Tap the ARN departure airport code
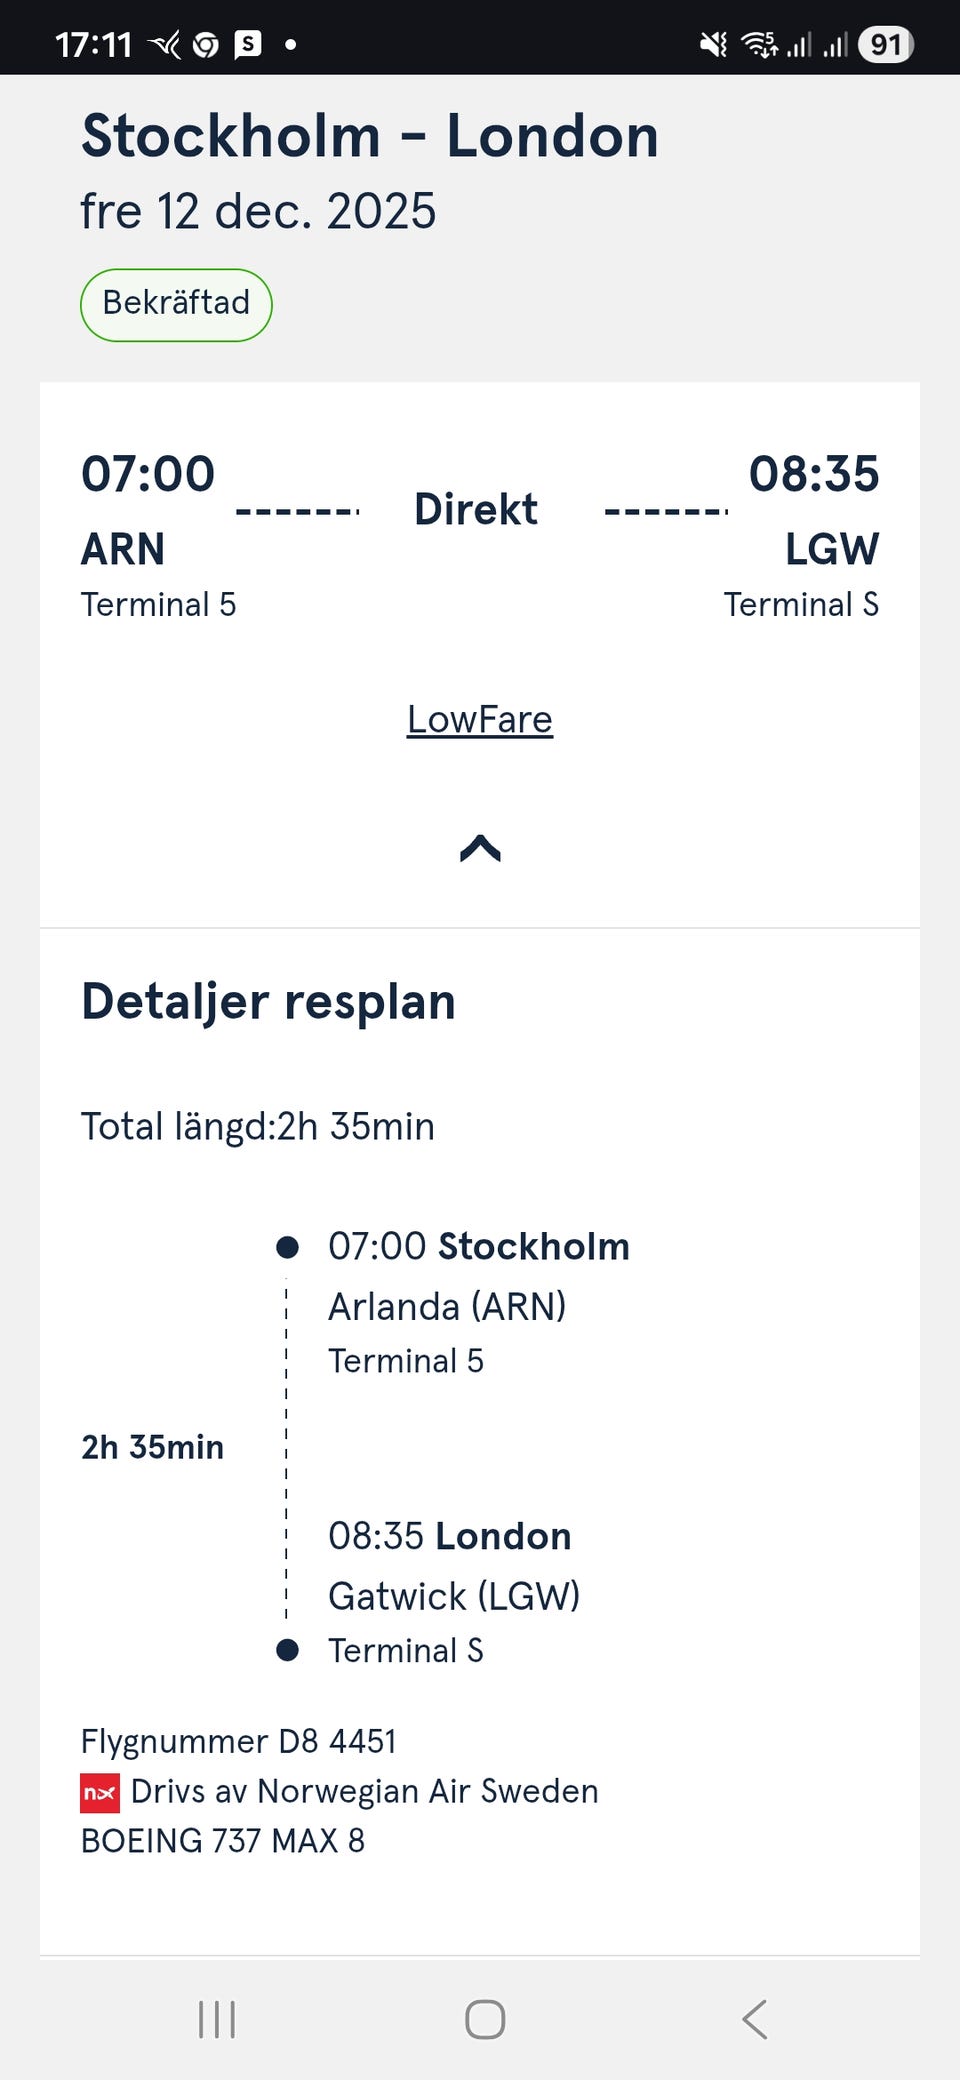 123,549
